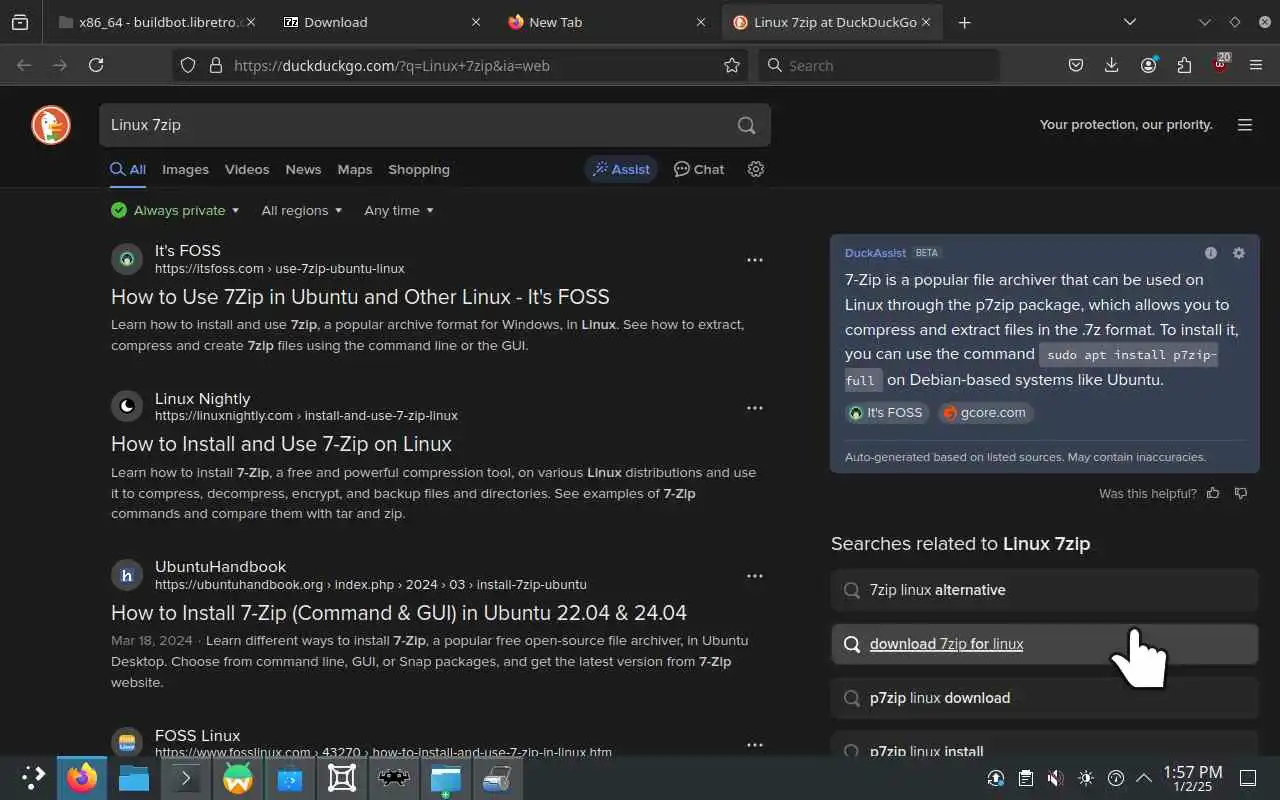The height and width of the screenshot is (800, 1280).
Task: Open browser extensions panel
Action: (1185, 65)
